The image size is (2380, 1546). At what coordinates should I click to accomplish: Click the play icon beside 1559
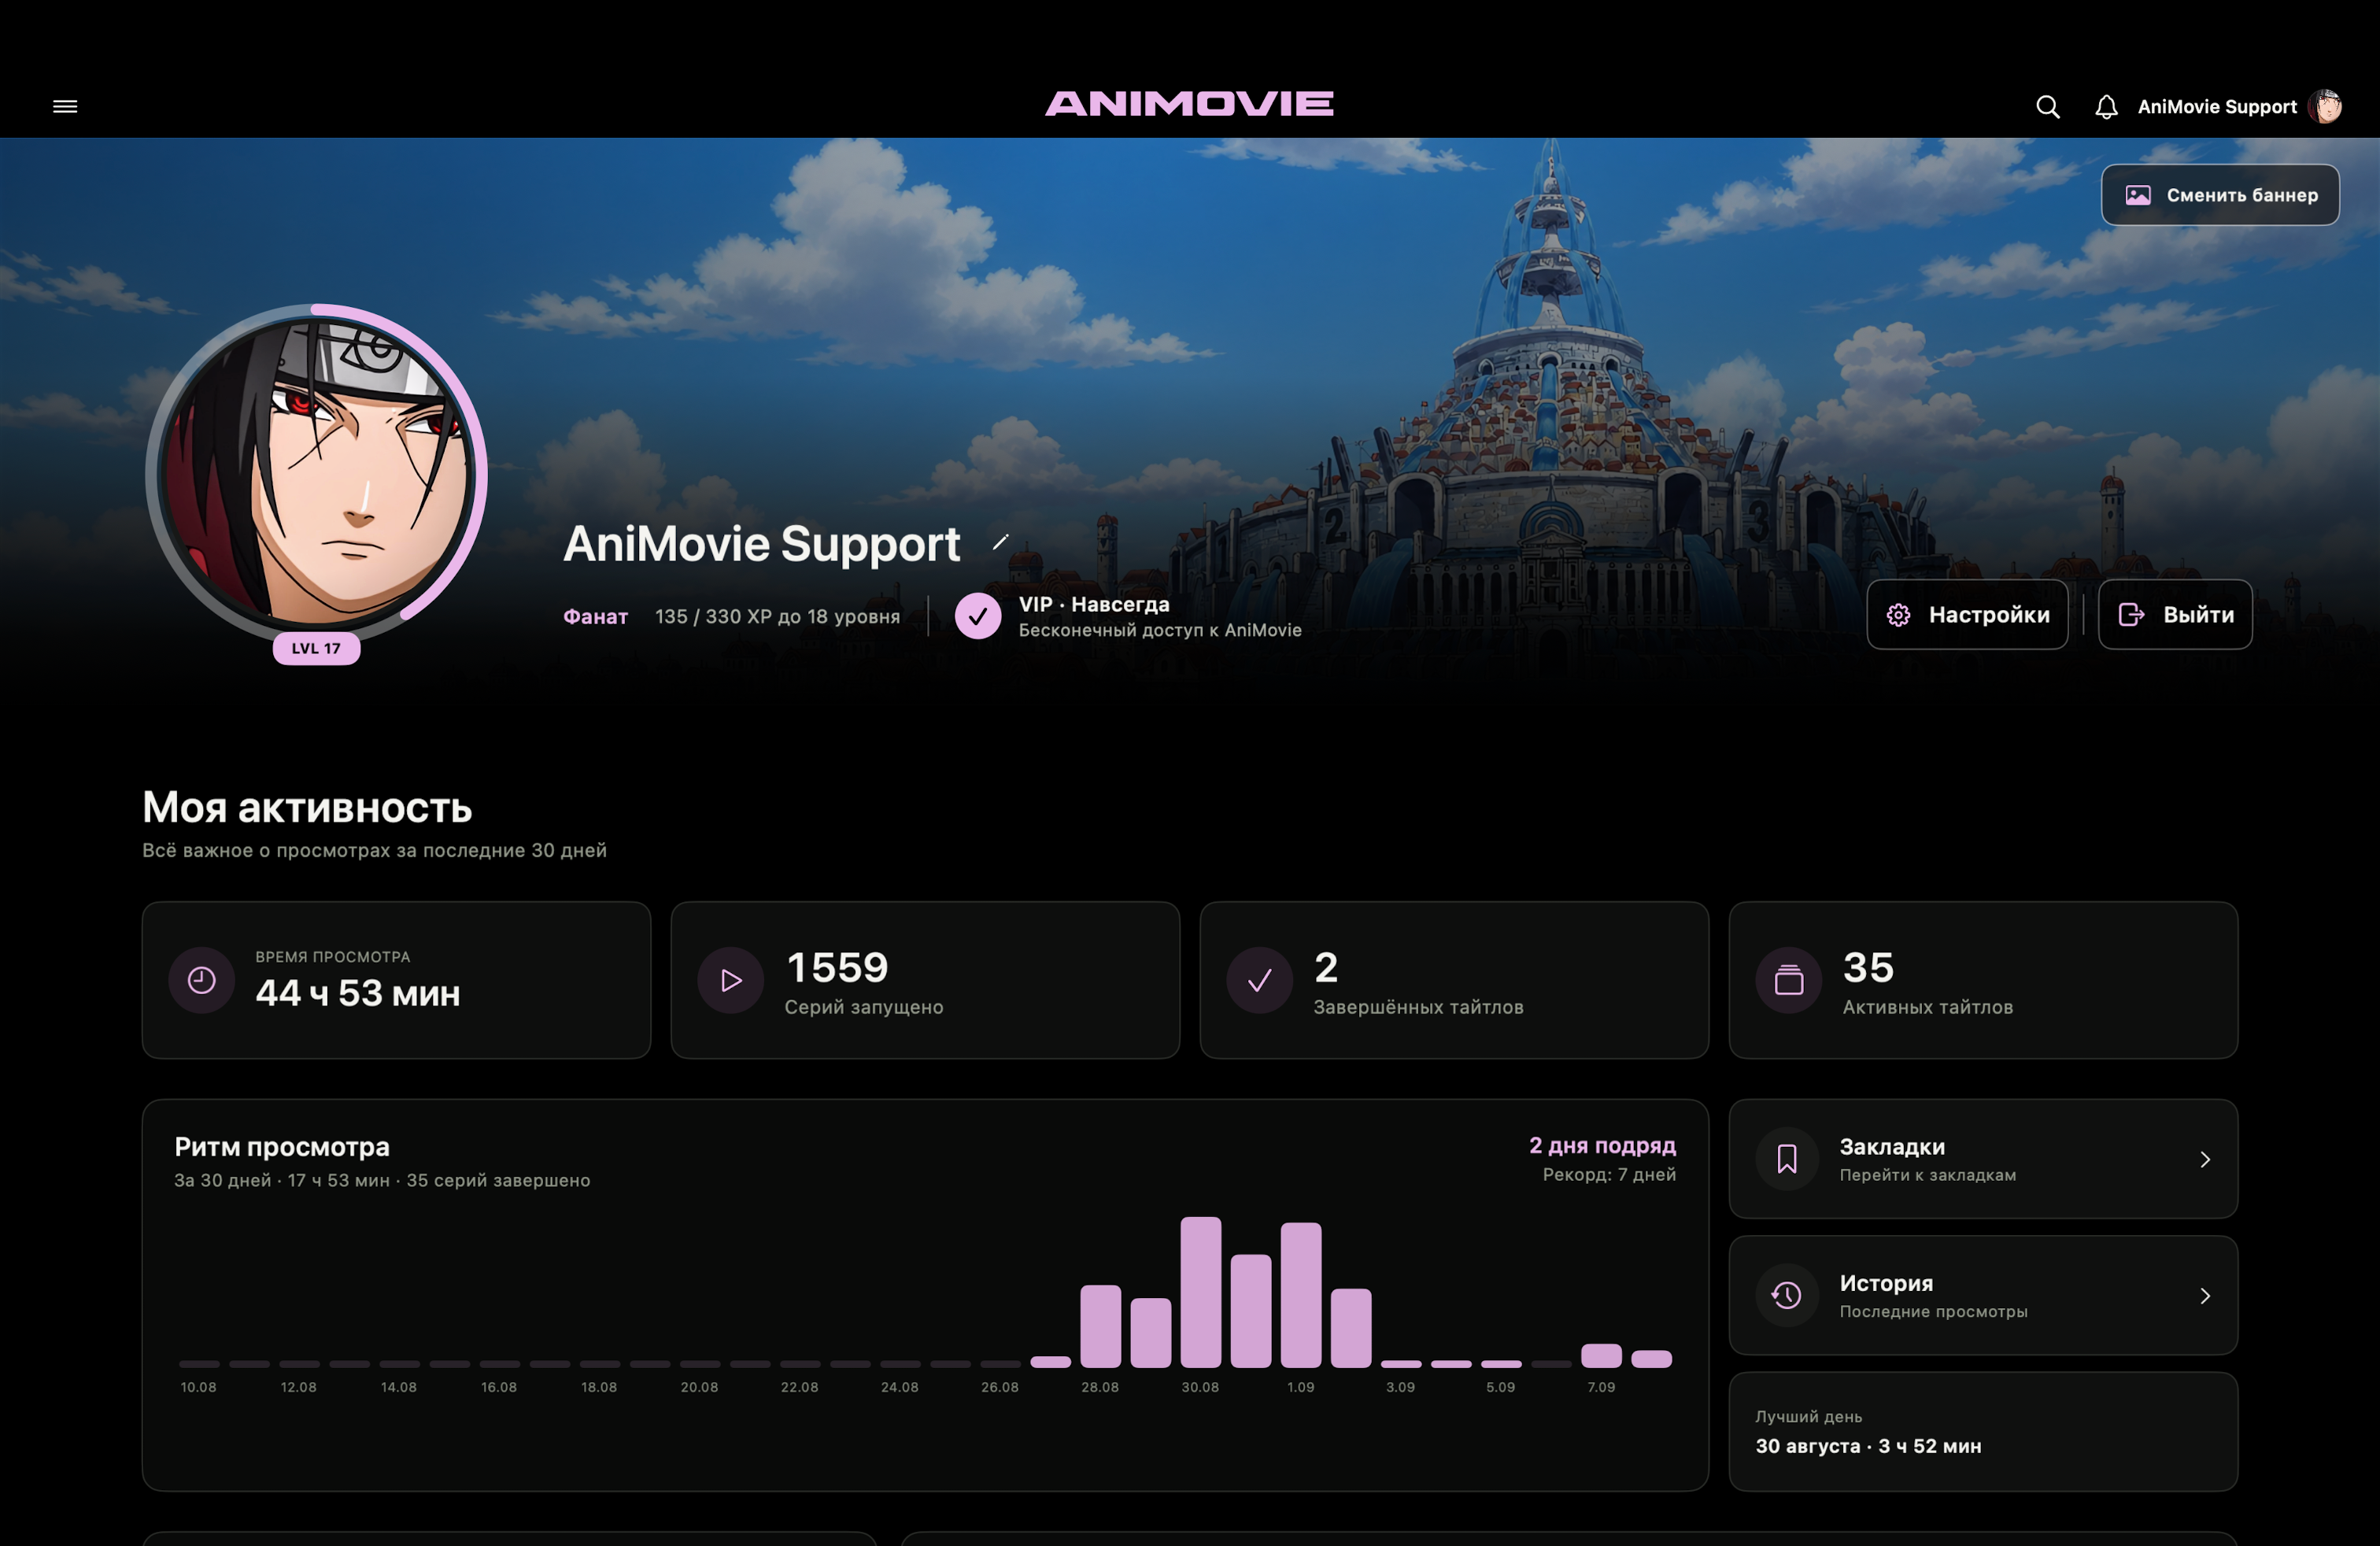(730, 980)
